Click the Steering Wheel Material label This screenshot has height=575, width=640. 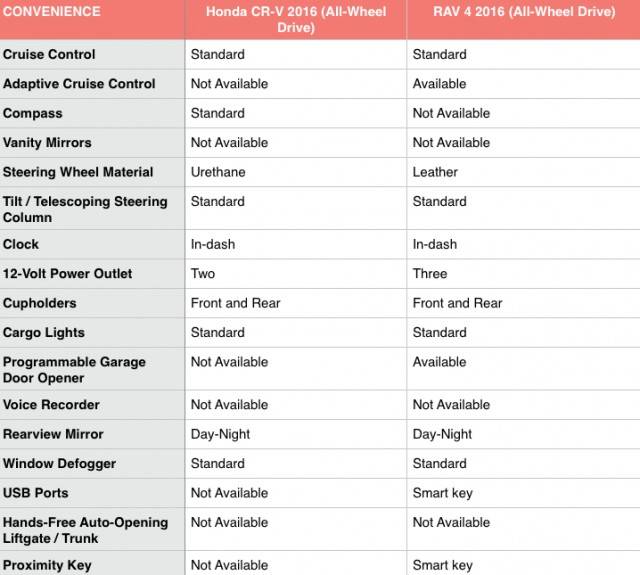(x=78, y=172)
